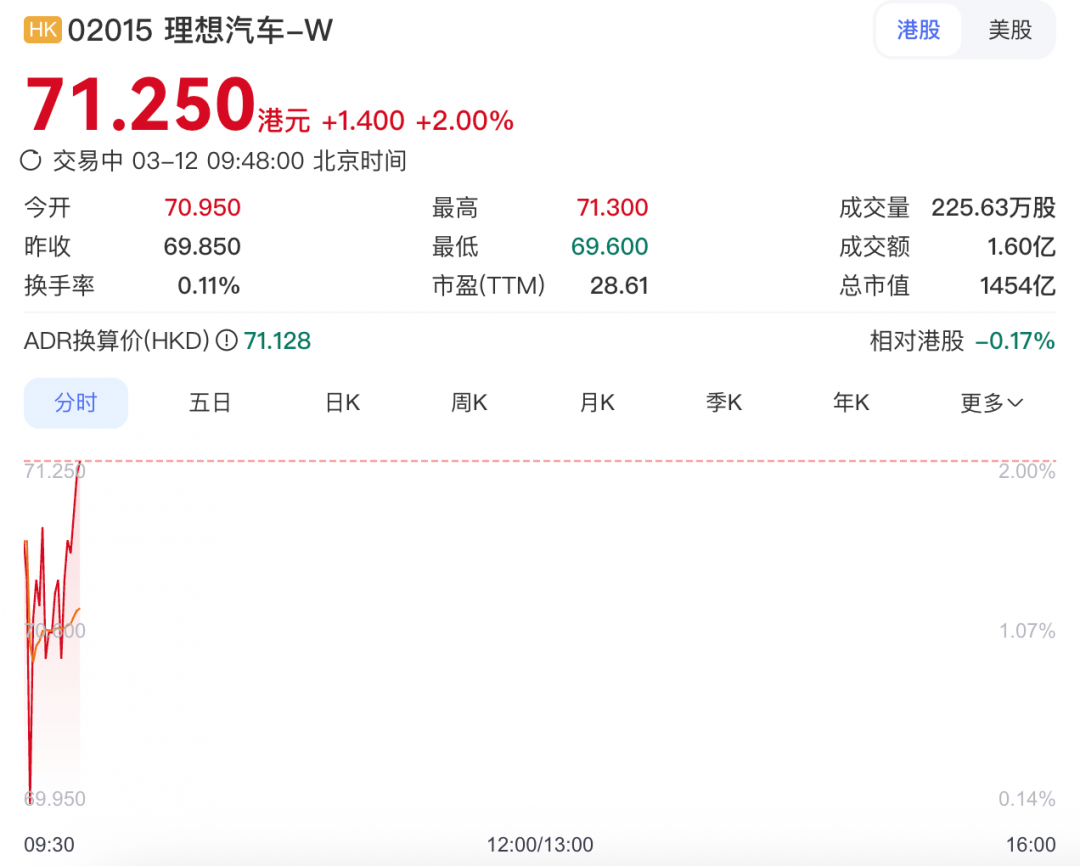Click the 09:30 time axis label

49,845
